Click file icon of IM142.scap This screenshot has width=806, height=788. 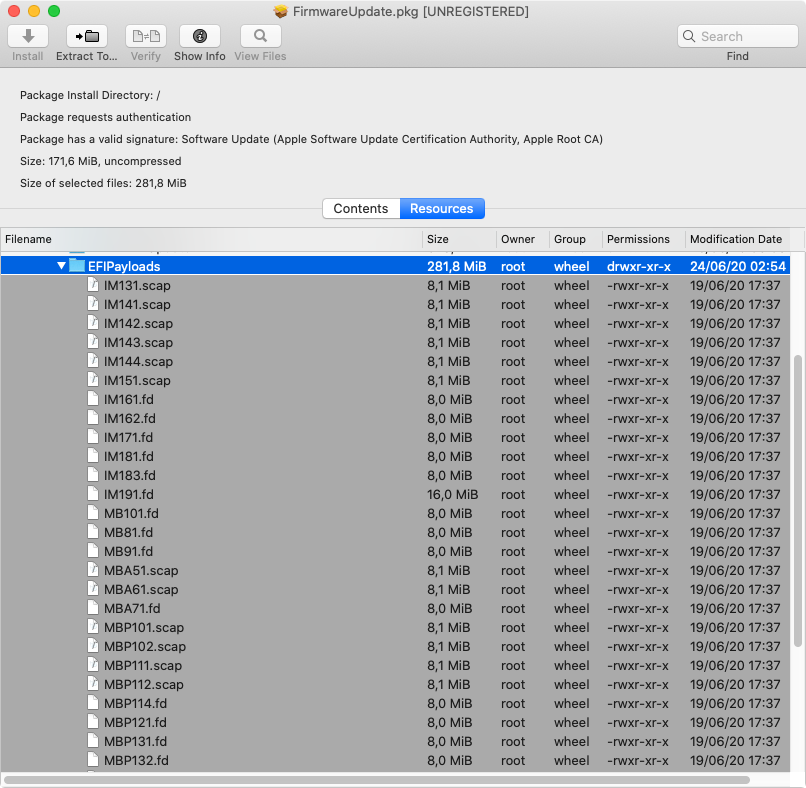pyautogui.click(x=93, y=323)
